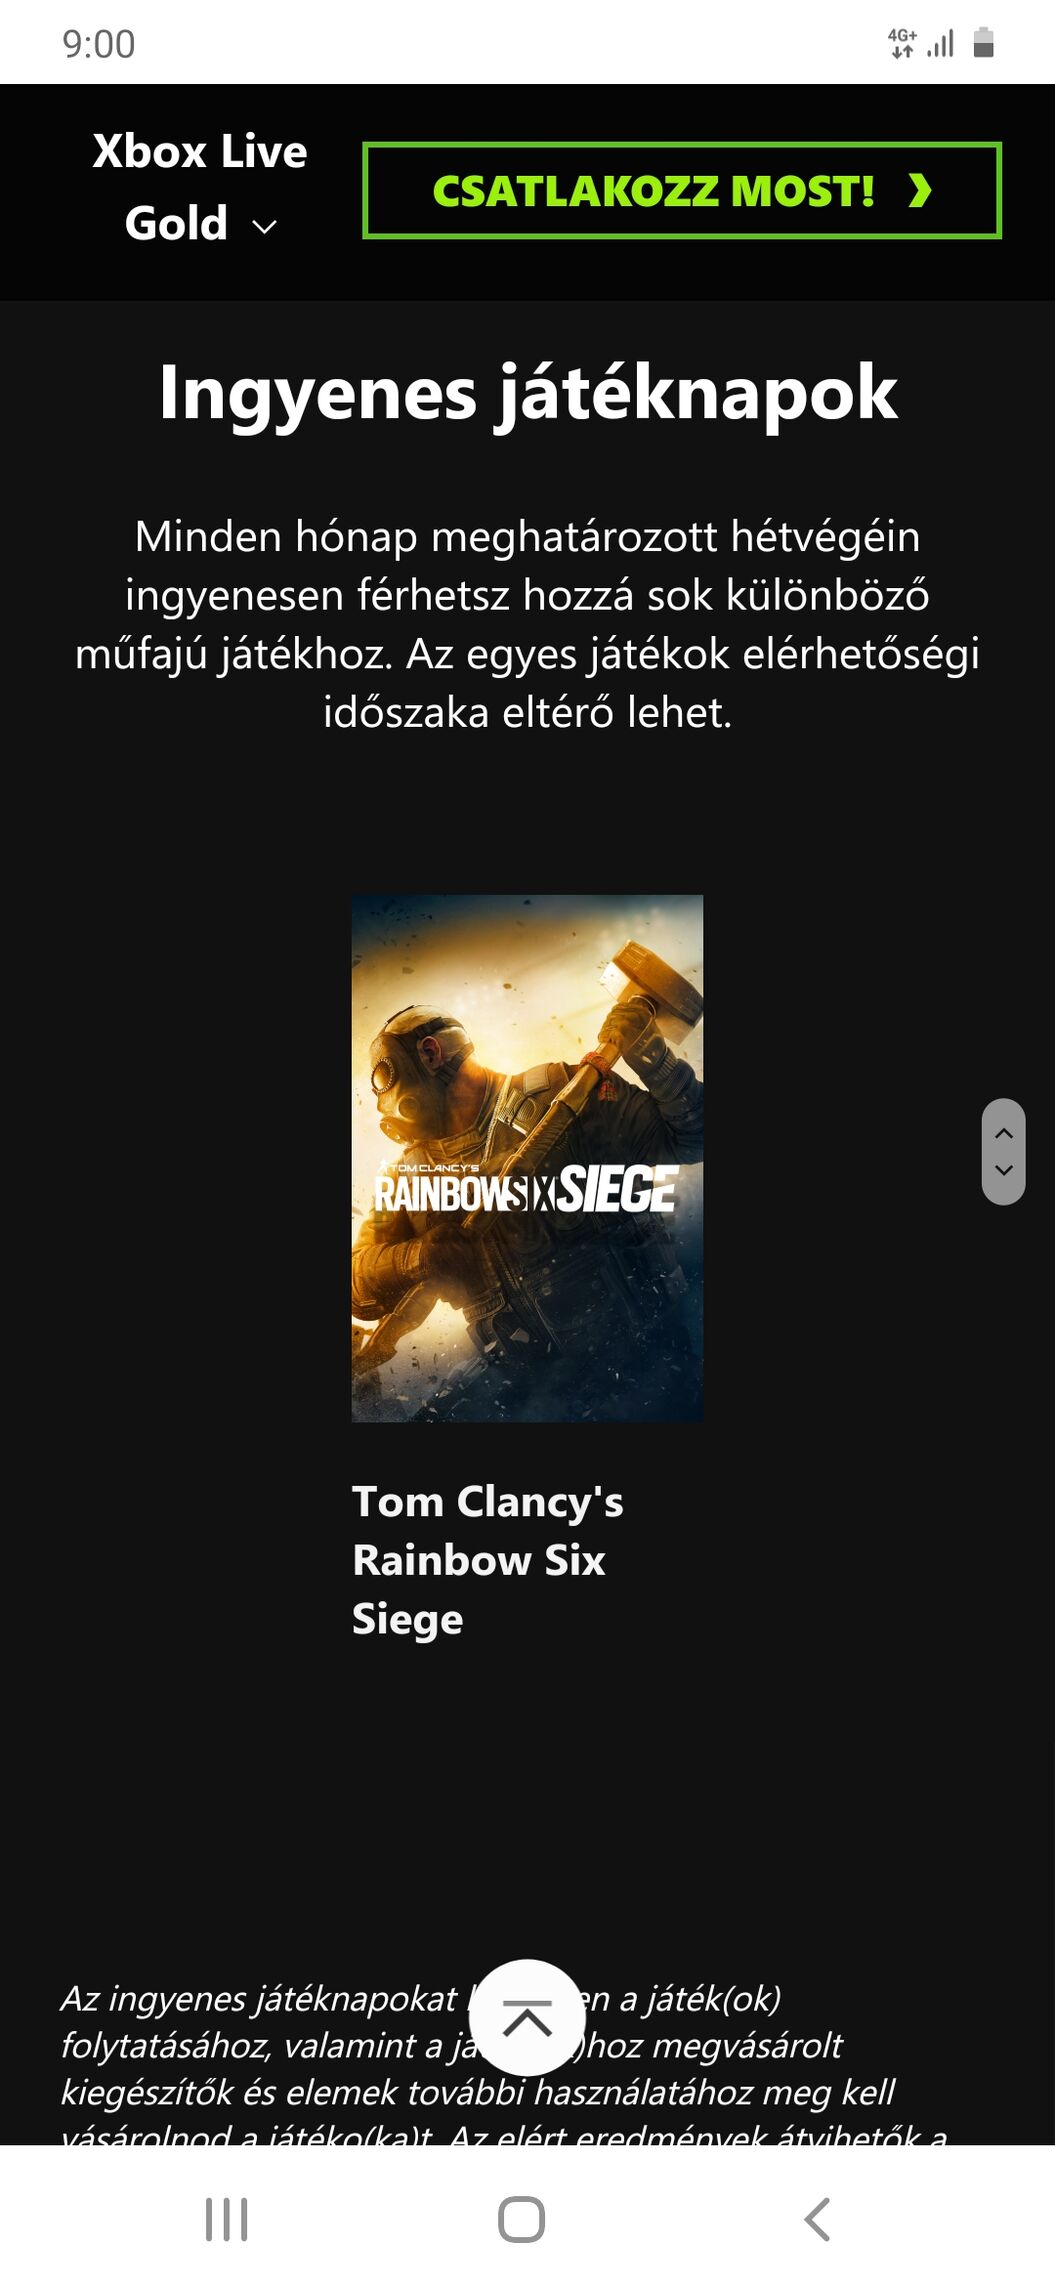This screenshot has width=1055, height=2286.
Task: Open Tom Clancy's Rainbow Six Siege title link
Action: coord(488,1560)
